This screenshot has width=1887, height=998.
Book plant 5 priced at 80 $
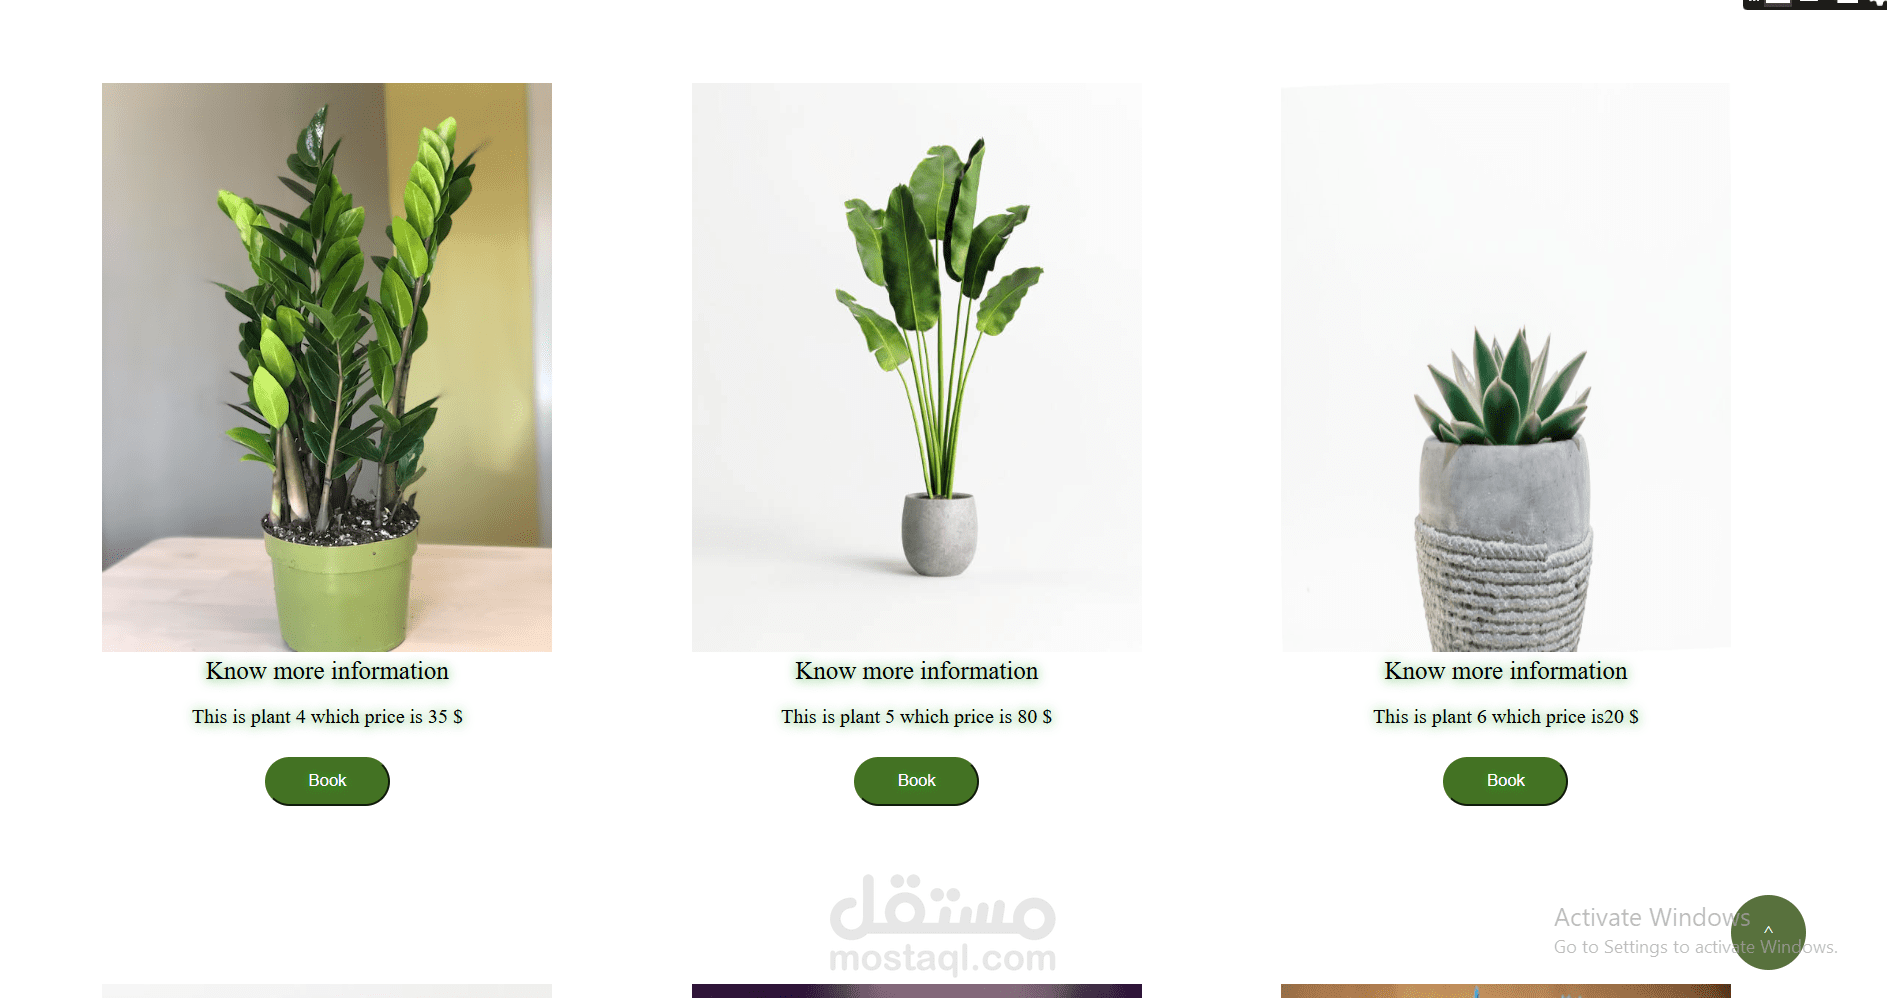click(x=916, y=781)
